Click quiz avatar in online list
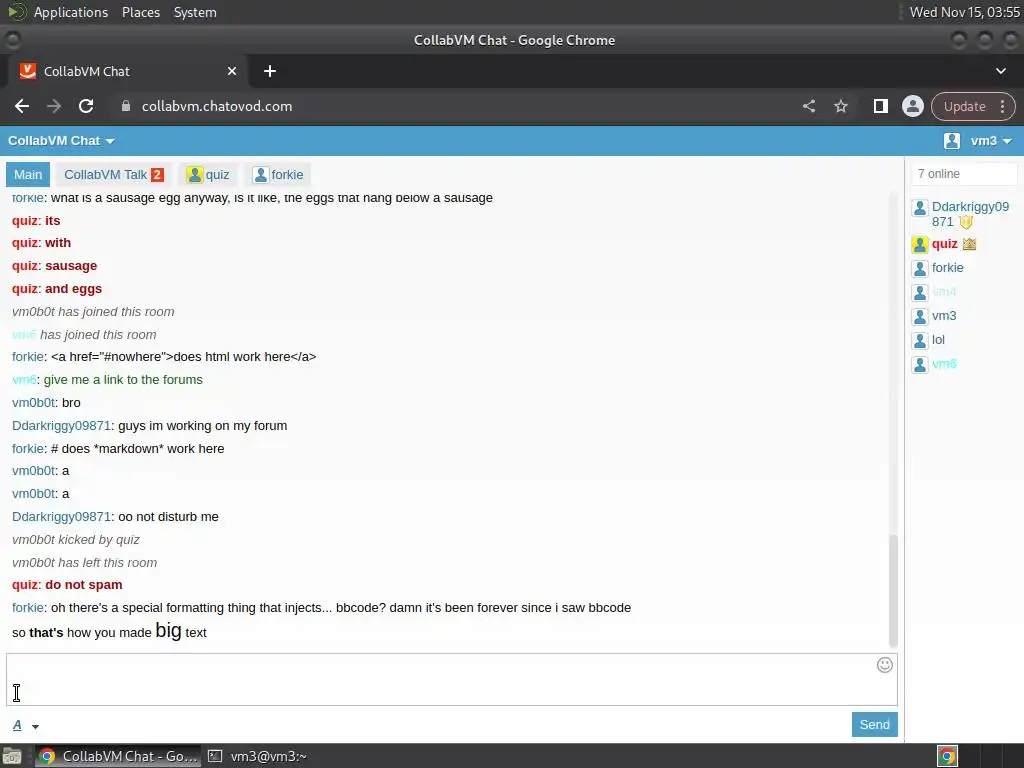 (920, 245)
